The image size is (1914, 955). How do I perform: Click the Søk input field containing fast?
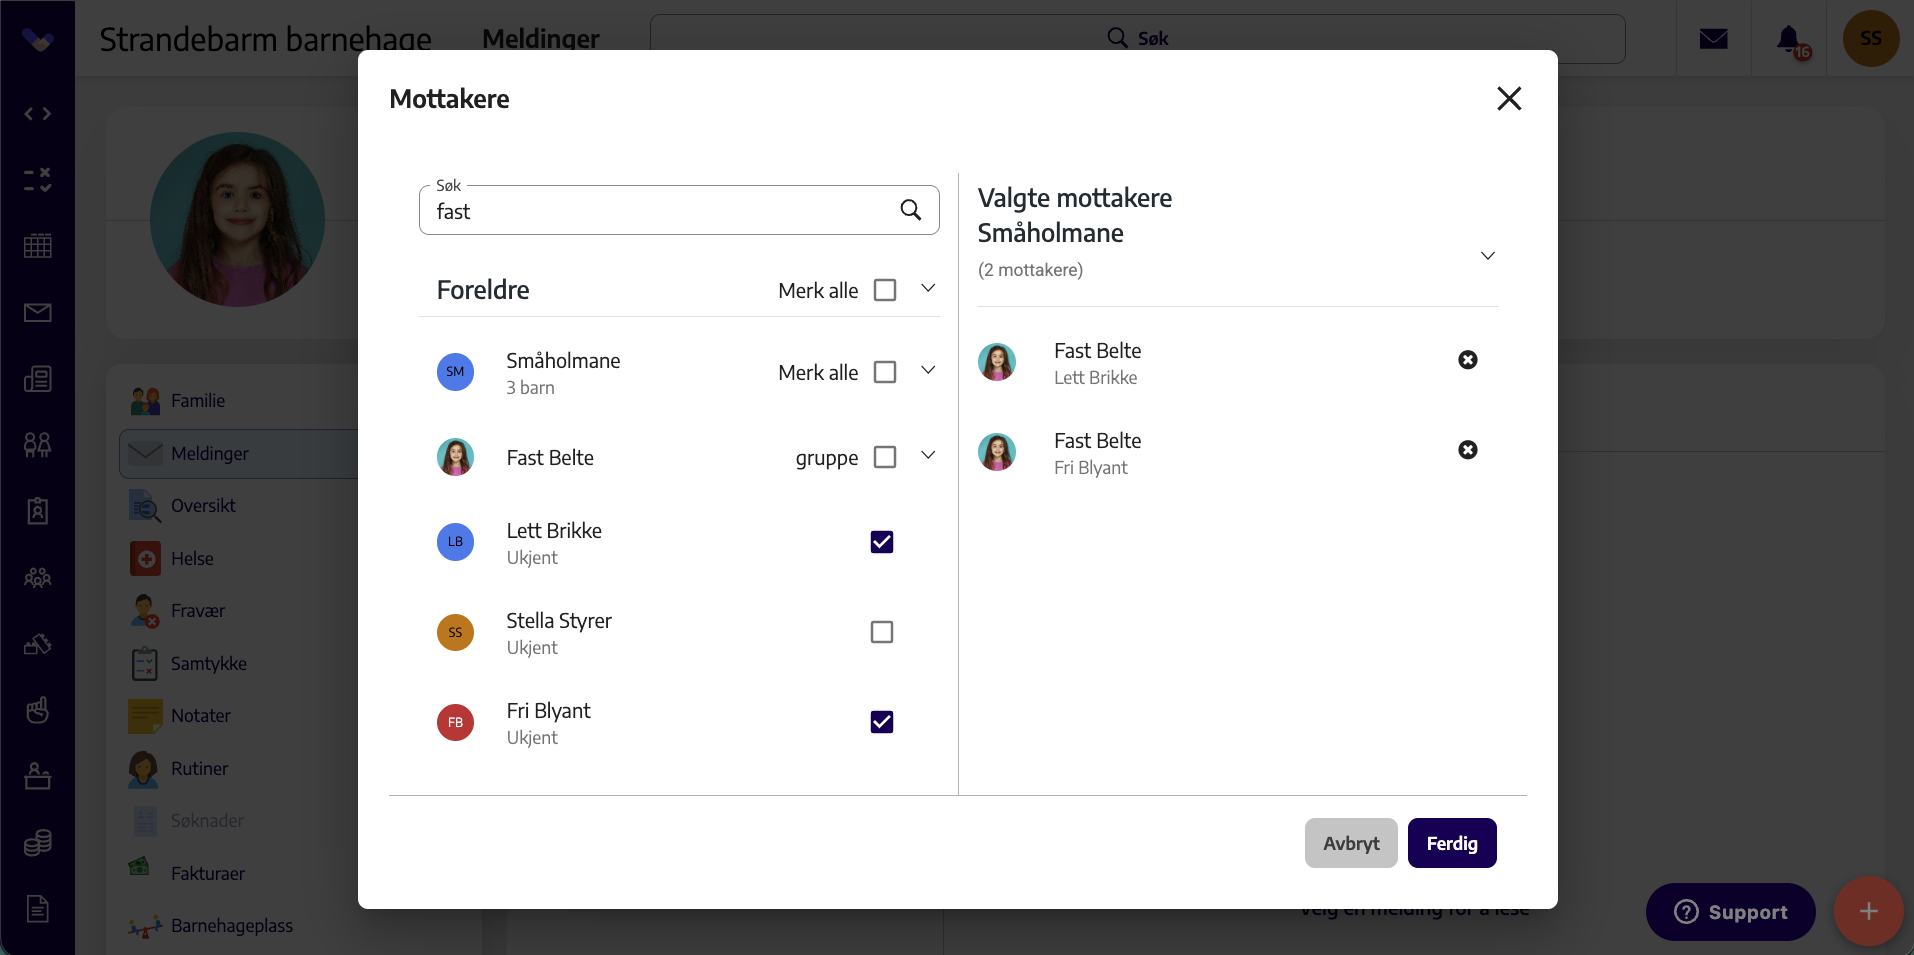click(x=679, y=210)
